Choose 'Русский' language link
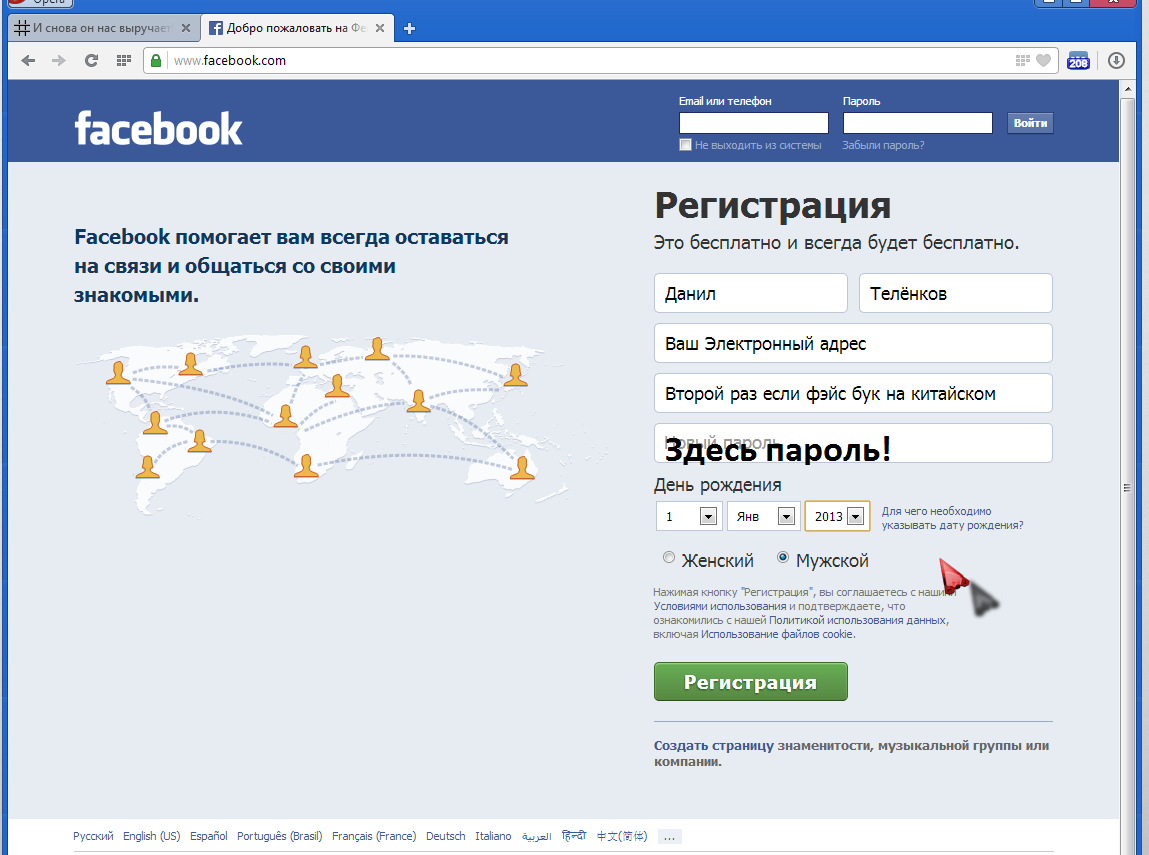This screenshot has width=1149, height=855. [x=93, y=836]
